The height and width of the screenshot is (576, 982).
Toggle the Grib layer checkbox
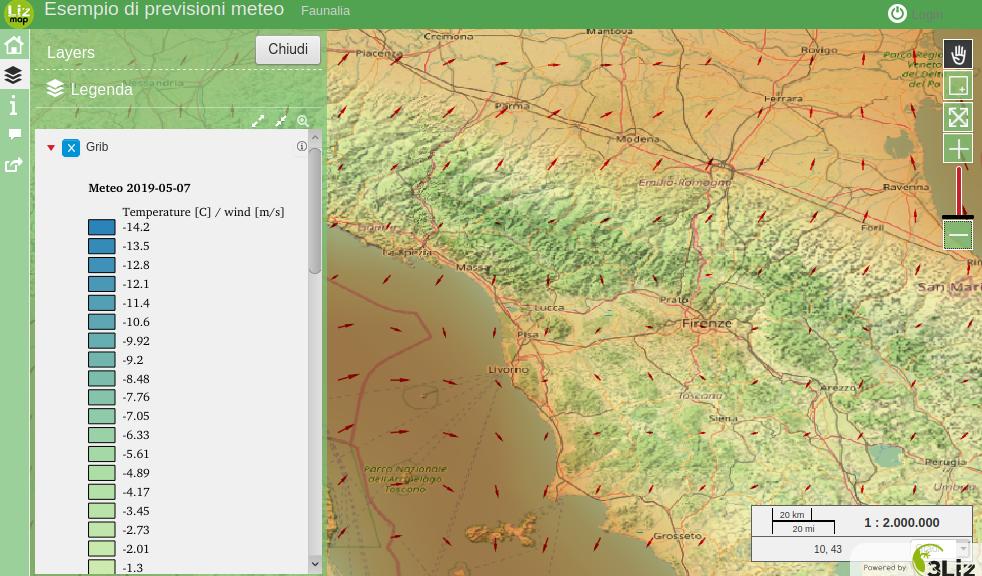(x=71, y=148)
